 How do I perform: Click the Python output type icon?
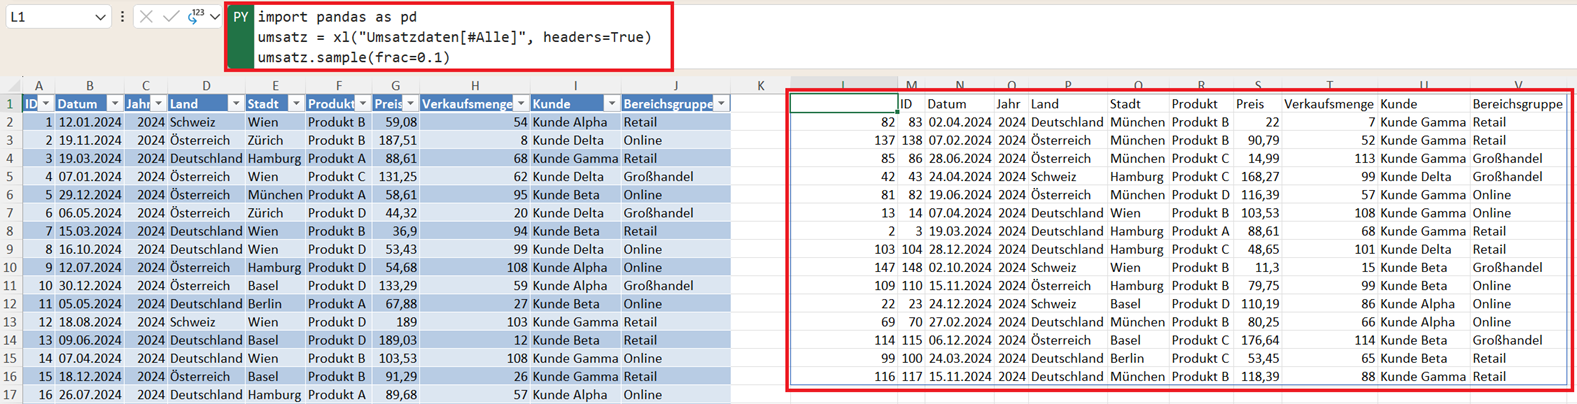[195, 16]
